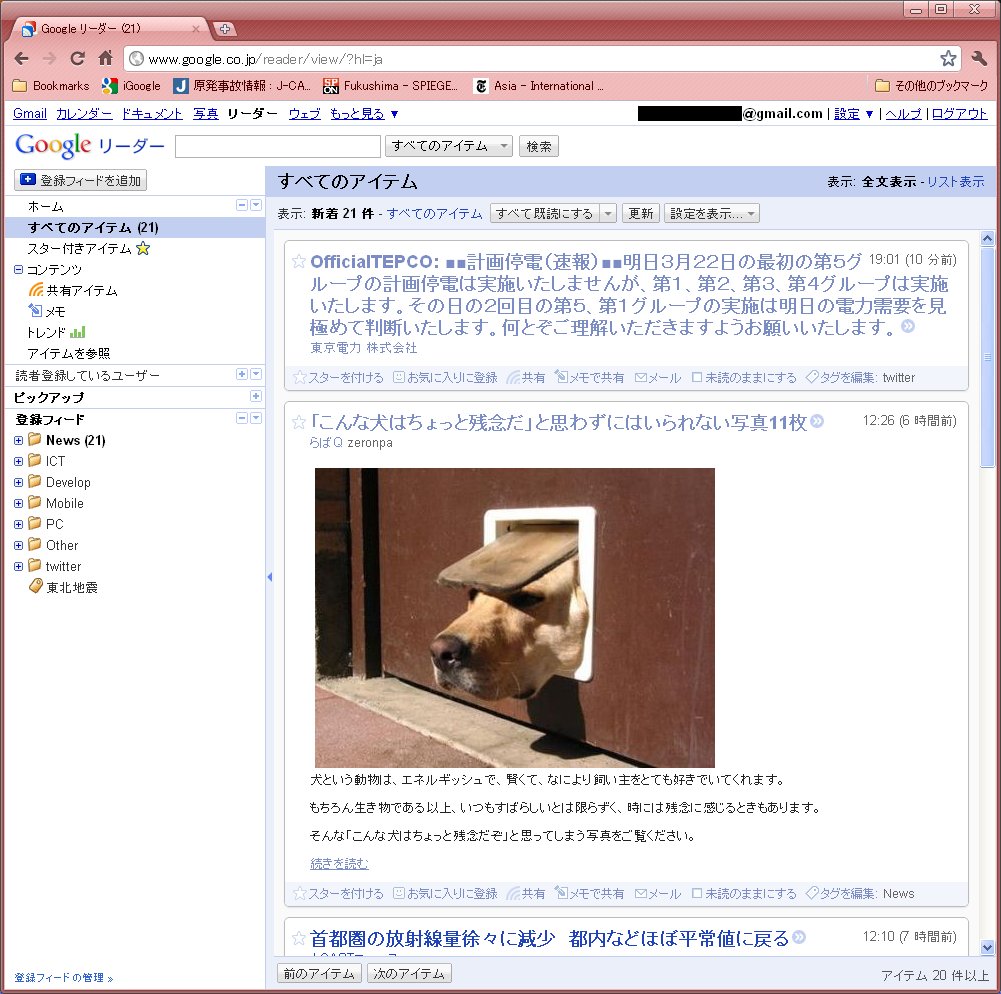1001x994 pixels.
Task: Click the 更新 refresh button
Action: tap(640, 213)
